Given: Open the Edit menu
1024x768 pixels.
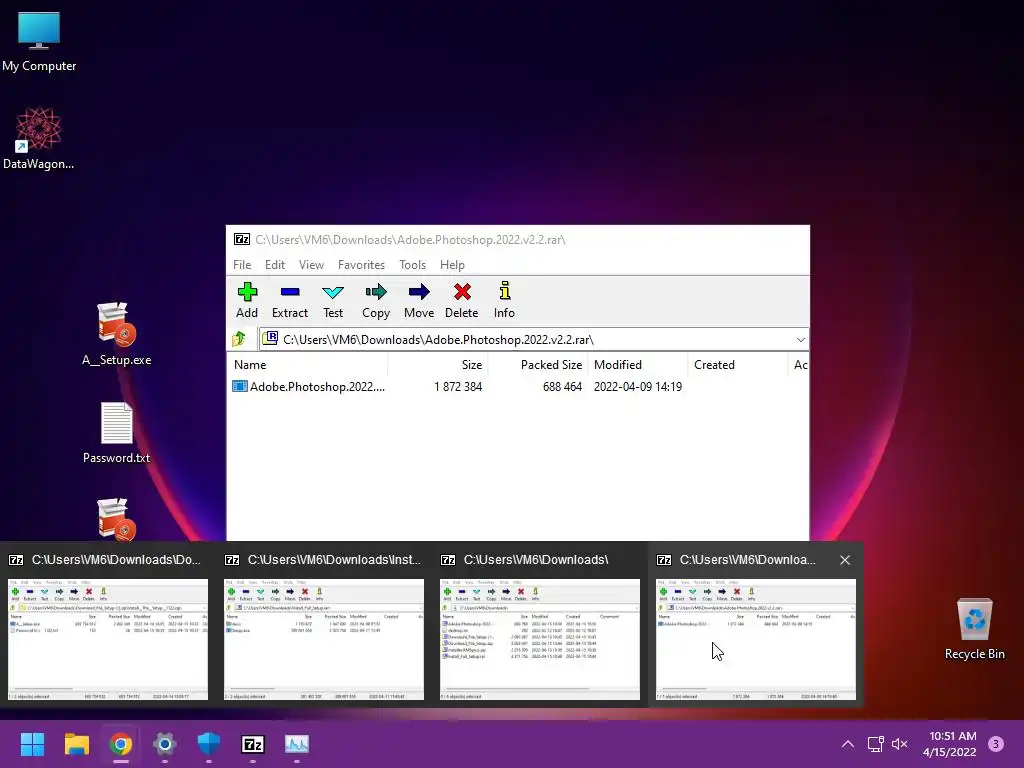Looking at the screenshot, I should (274, 264).
